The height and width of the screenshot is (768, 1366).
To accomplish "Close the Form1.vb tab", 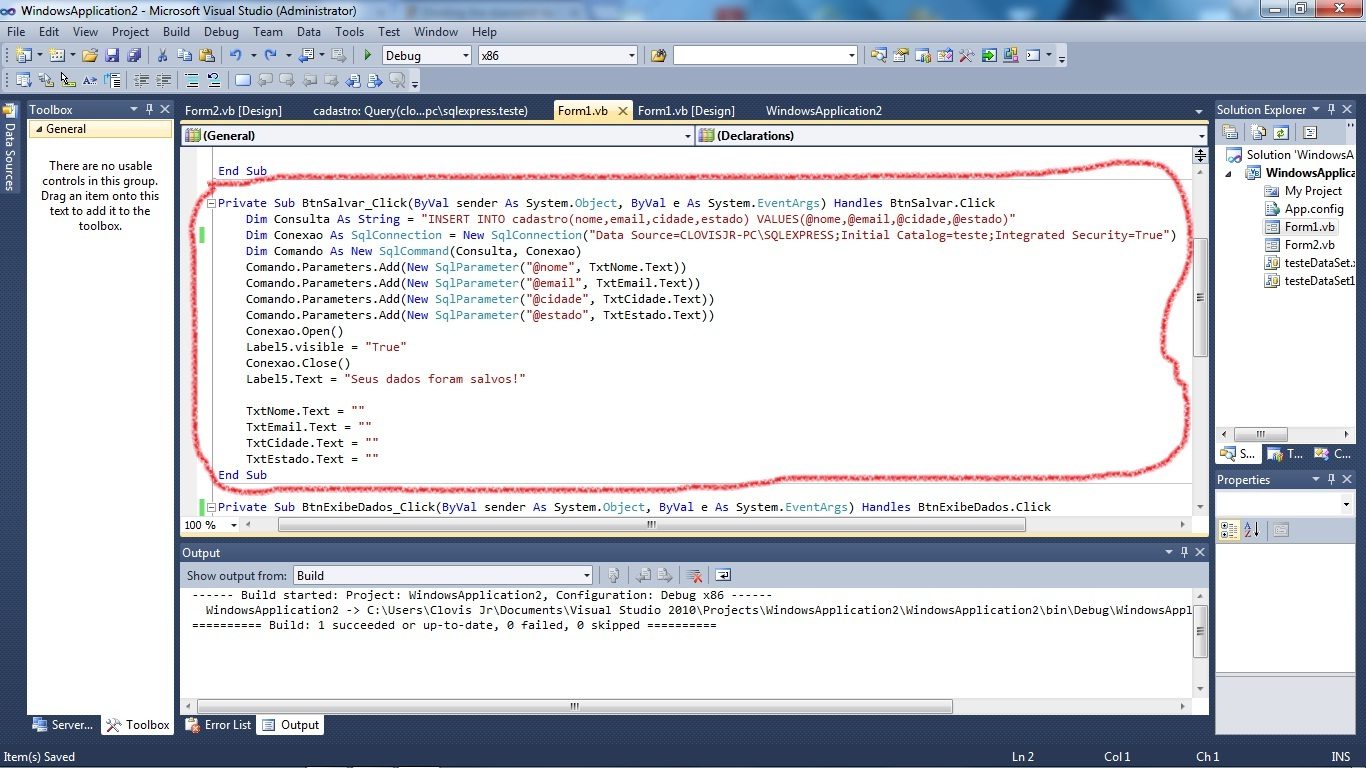I will point(622,111).
